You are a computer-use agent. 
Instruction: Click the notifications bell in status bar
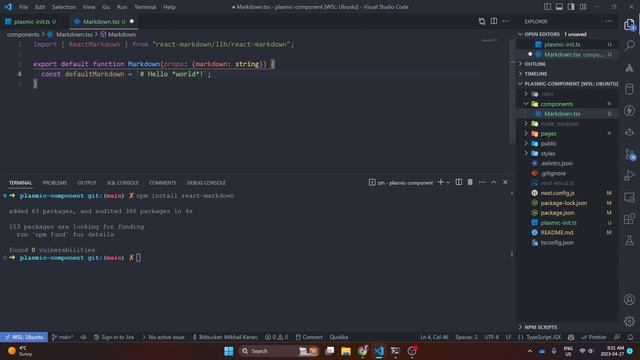point(631,337)
